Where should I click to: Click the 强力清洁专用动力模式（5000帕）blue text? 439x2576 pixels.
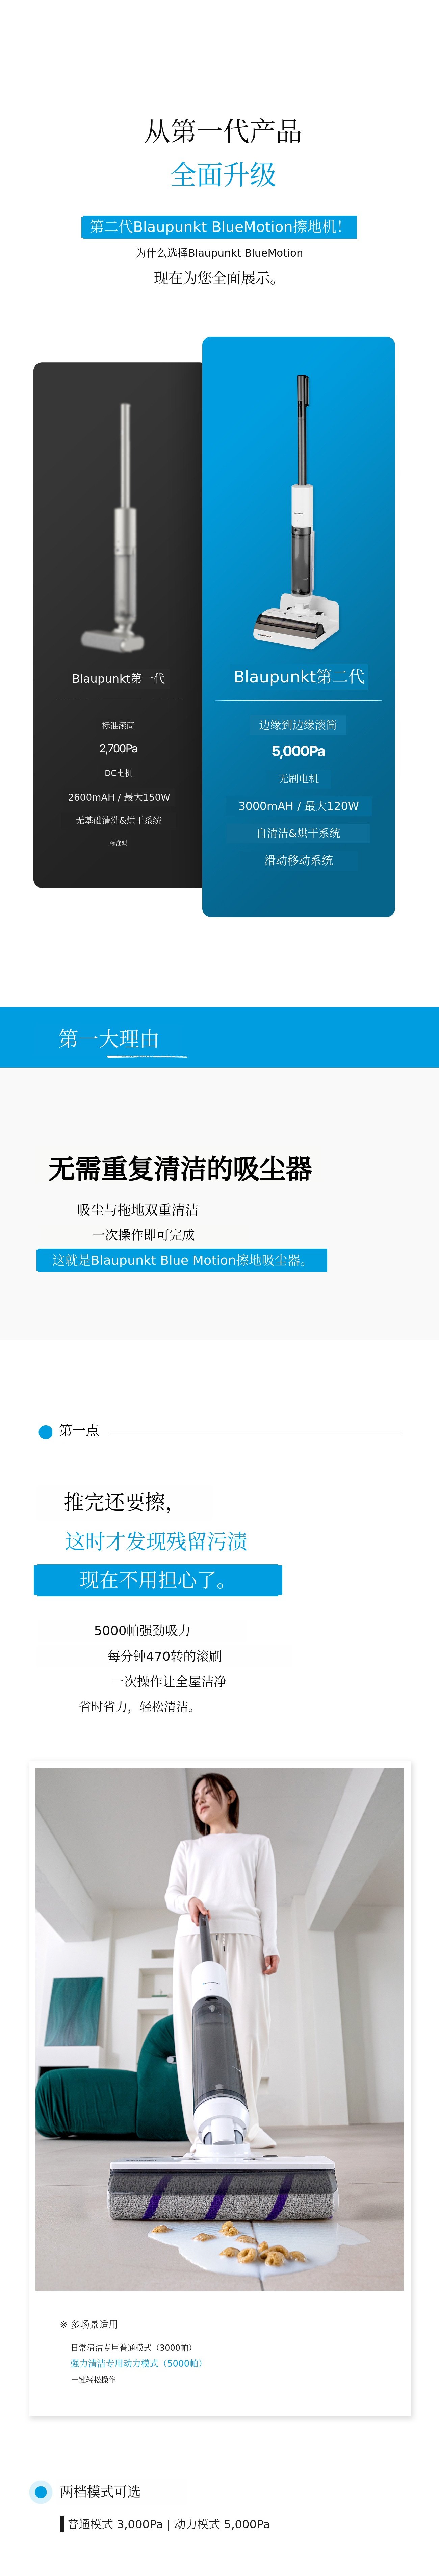coord(136,2363)
